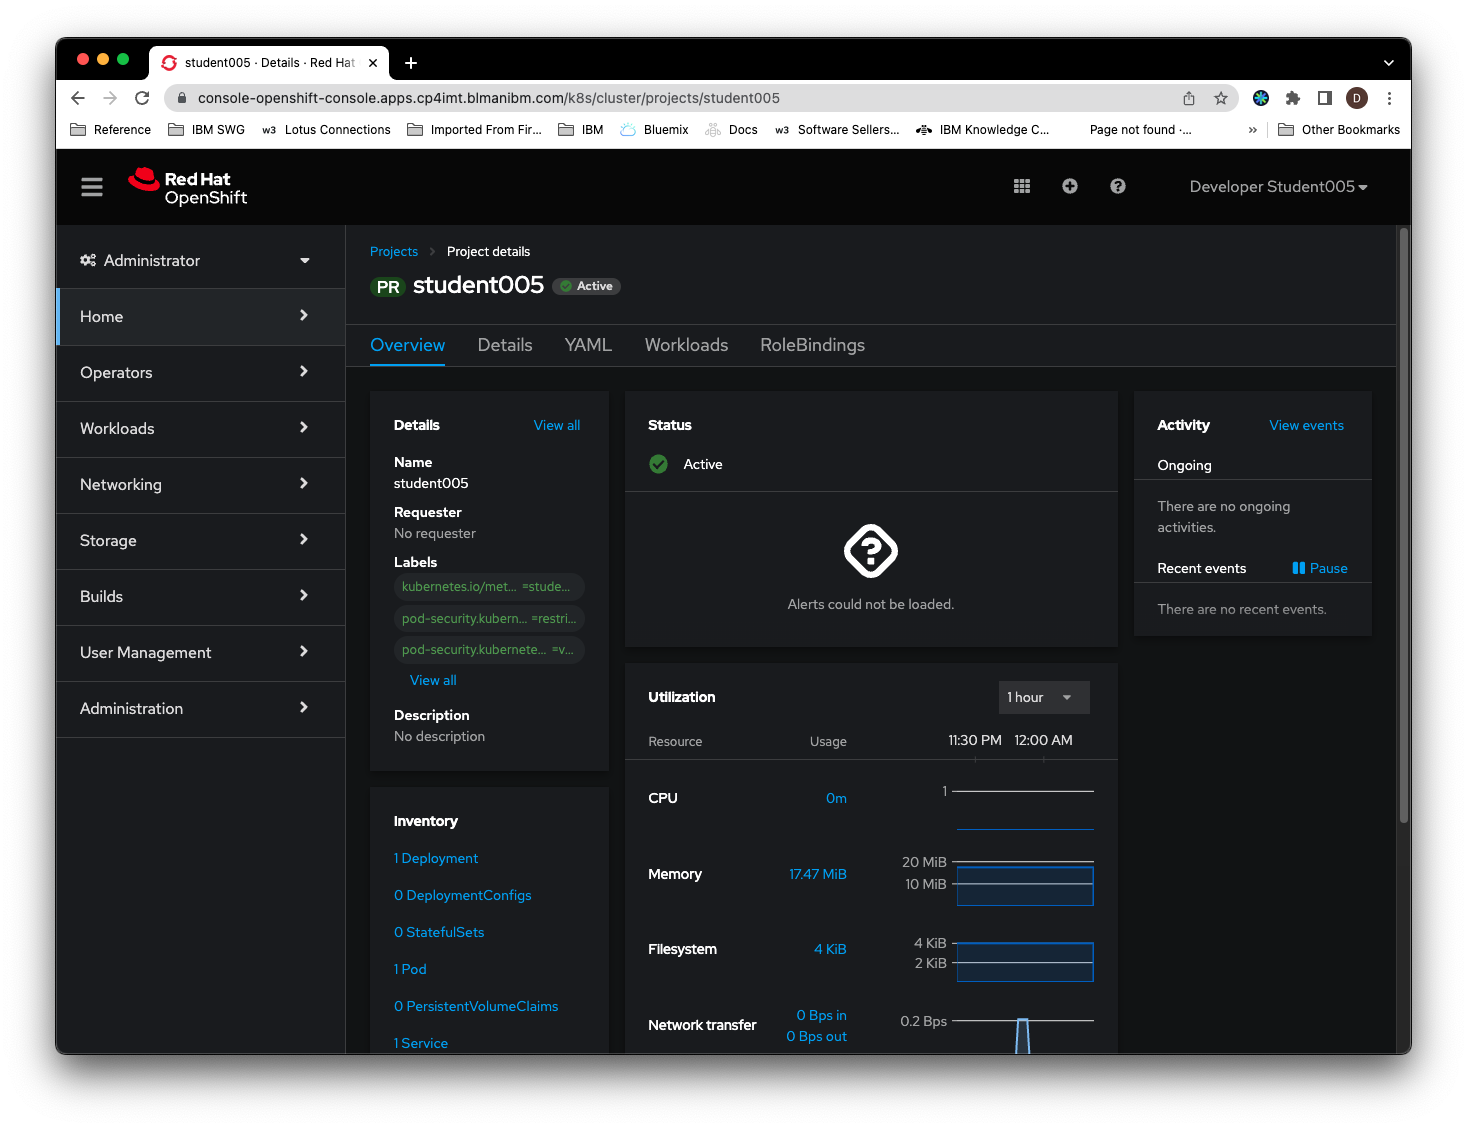Open the help question mark icon

pyautogui.click(x=1118, y=186)
